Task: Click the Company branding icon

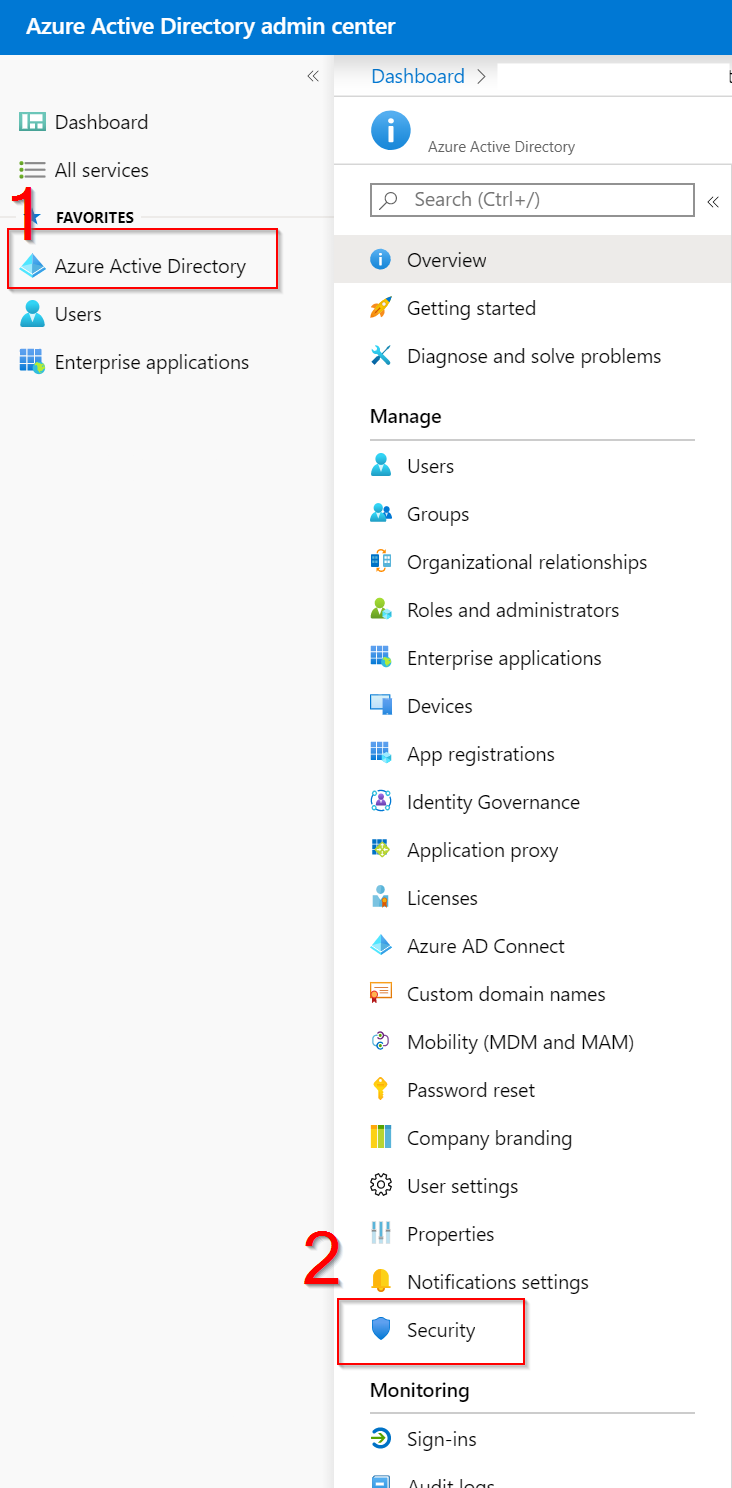Action: pos(381,1138)
